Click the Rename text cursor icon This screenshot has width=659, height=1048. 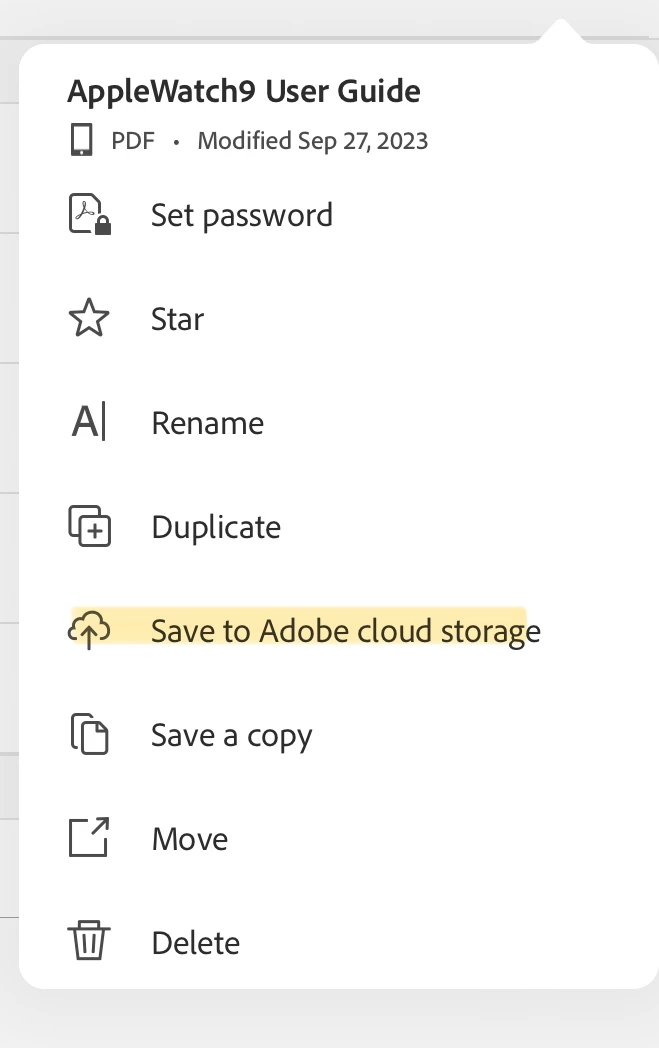89,423
